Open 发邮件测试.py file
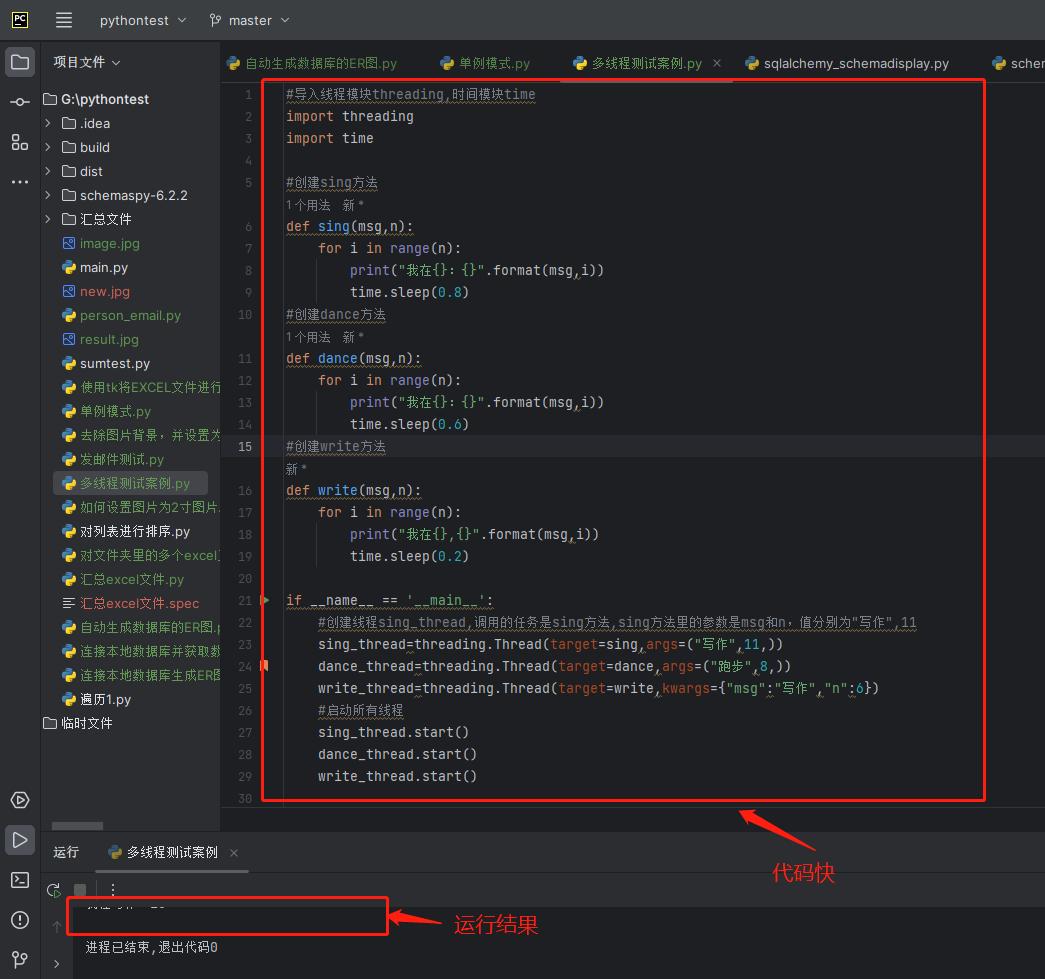 pyautogui.click(x=113, y=459)
